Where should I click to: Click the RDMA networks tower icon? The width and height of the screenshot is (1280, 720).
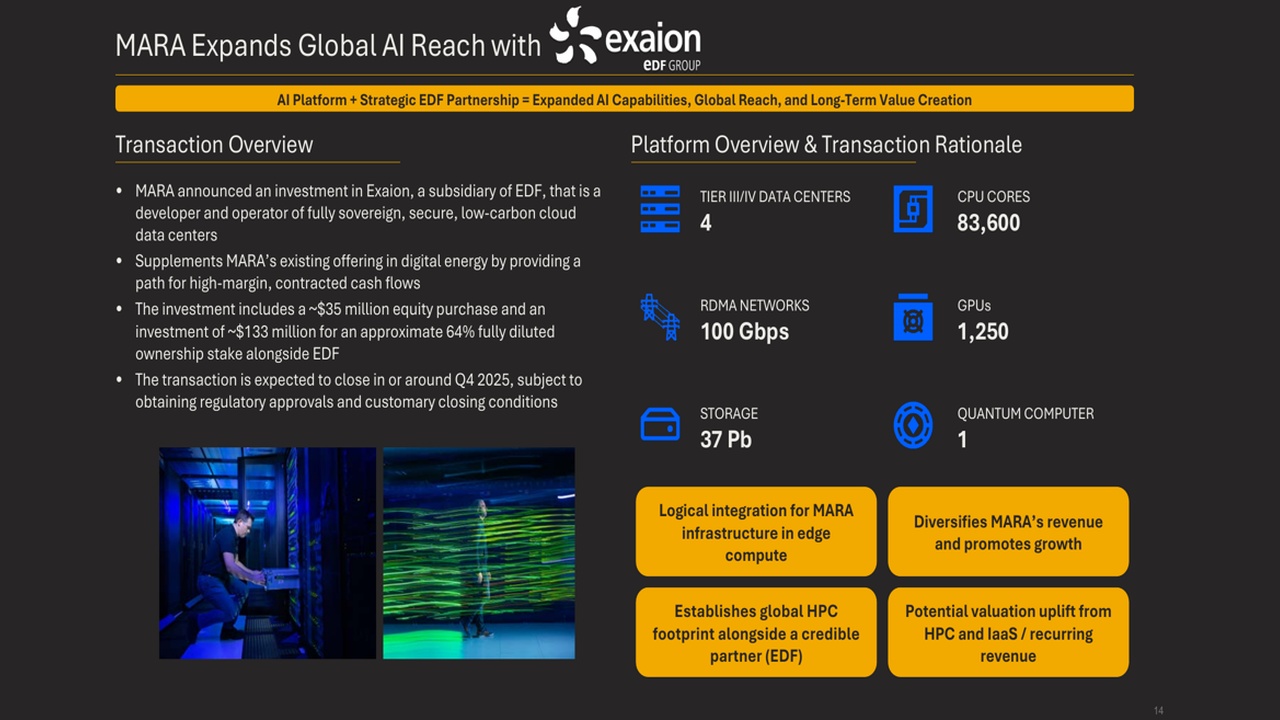click(x=660, y=317)
